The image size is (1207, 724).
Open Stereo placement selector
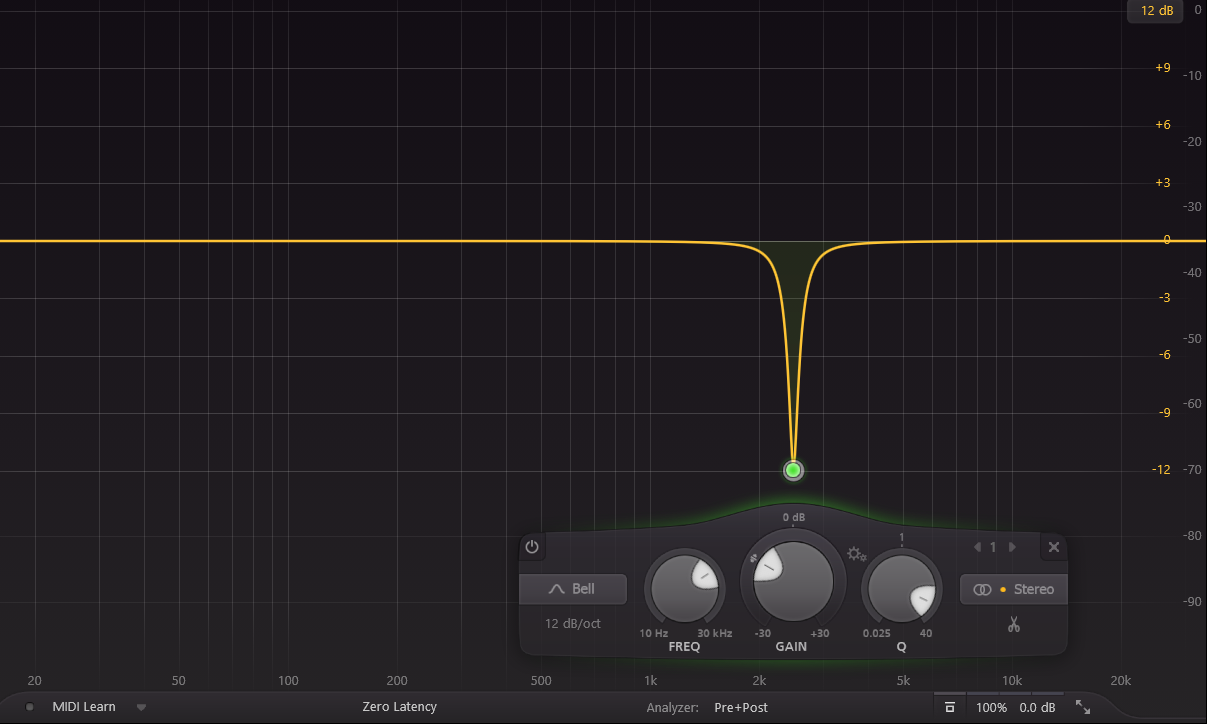click(1013, 589)
